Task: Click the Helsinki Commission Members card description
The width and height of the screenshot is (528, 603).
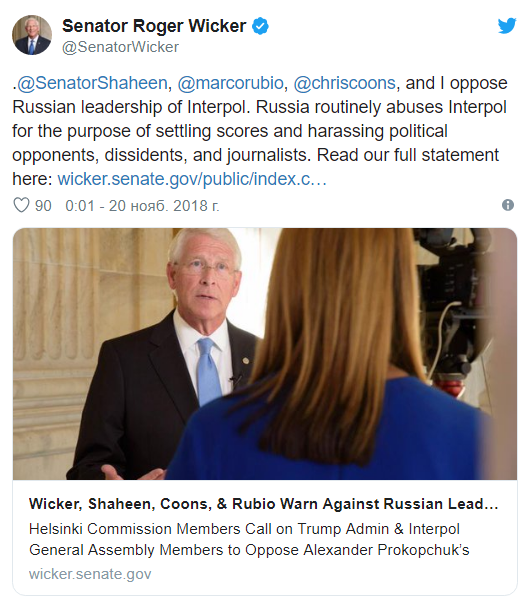Action: pos(249,539)
